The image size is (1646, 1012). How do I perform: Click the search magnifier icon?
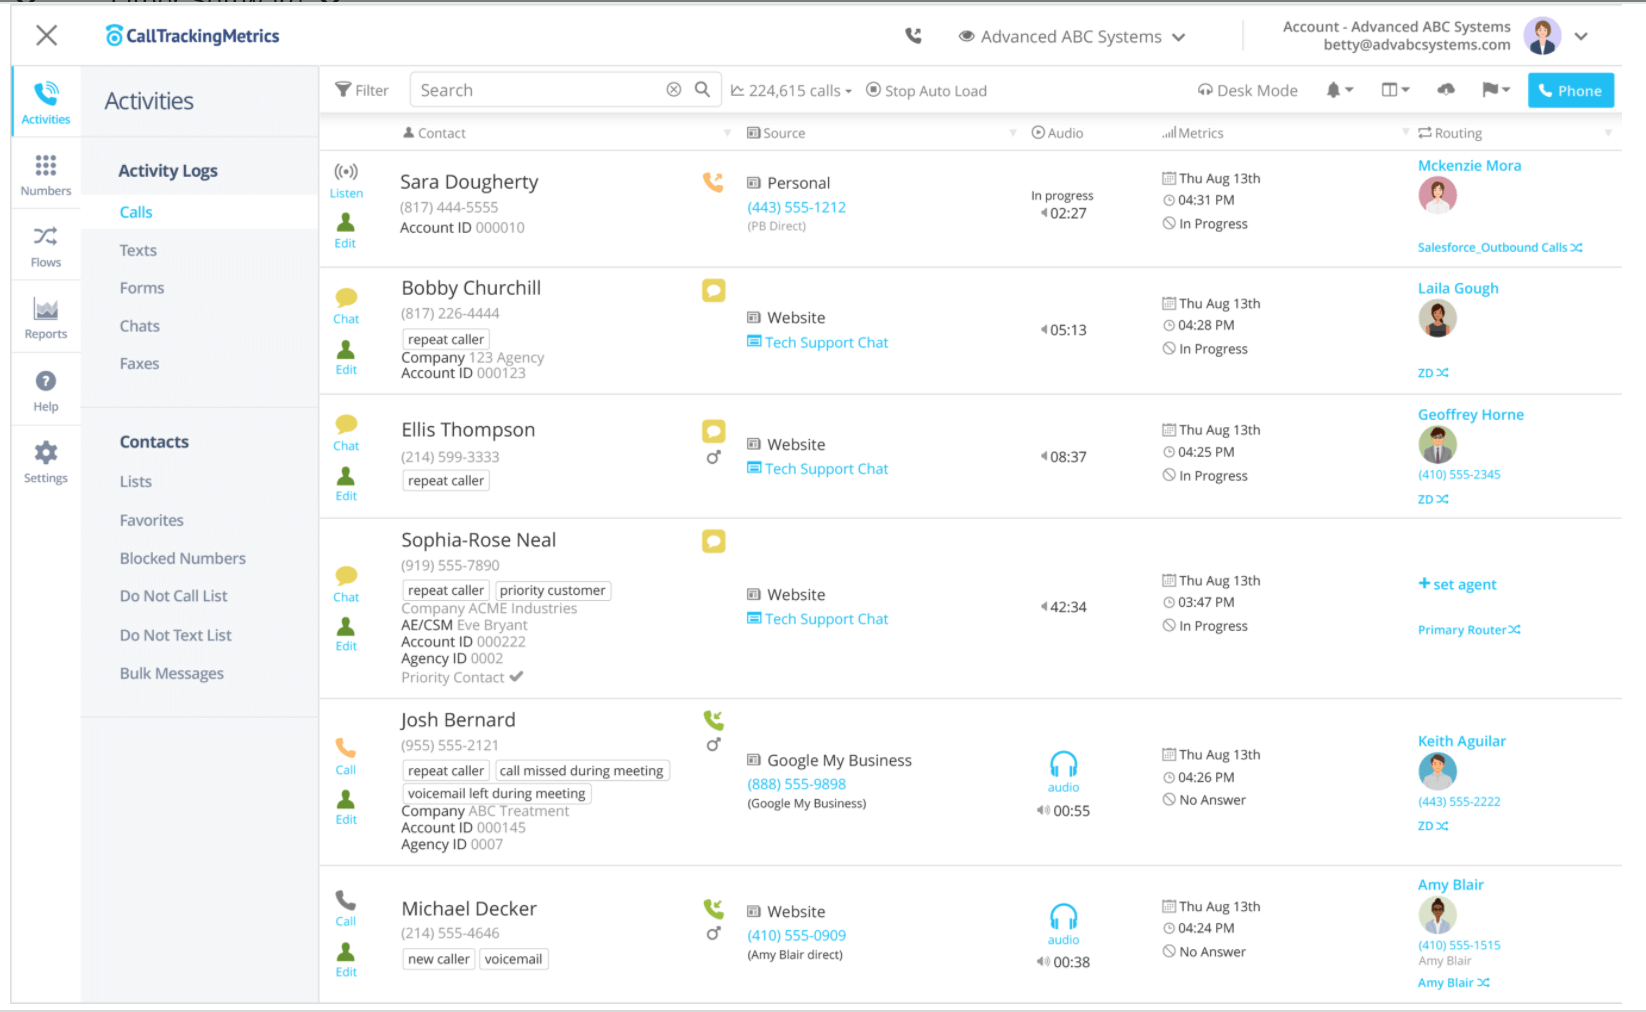click(x=702, y=90)
